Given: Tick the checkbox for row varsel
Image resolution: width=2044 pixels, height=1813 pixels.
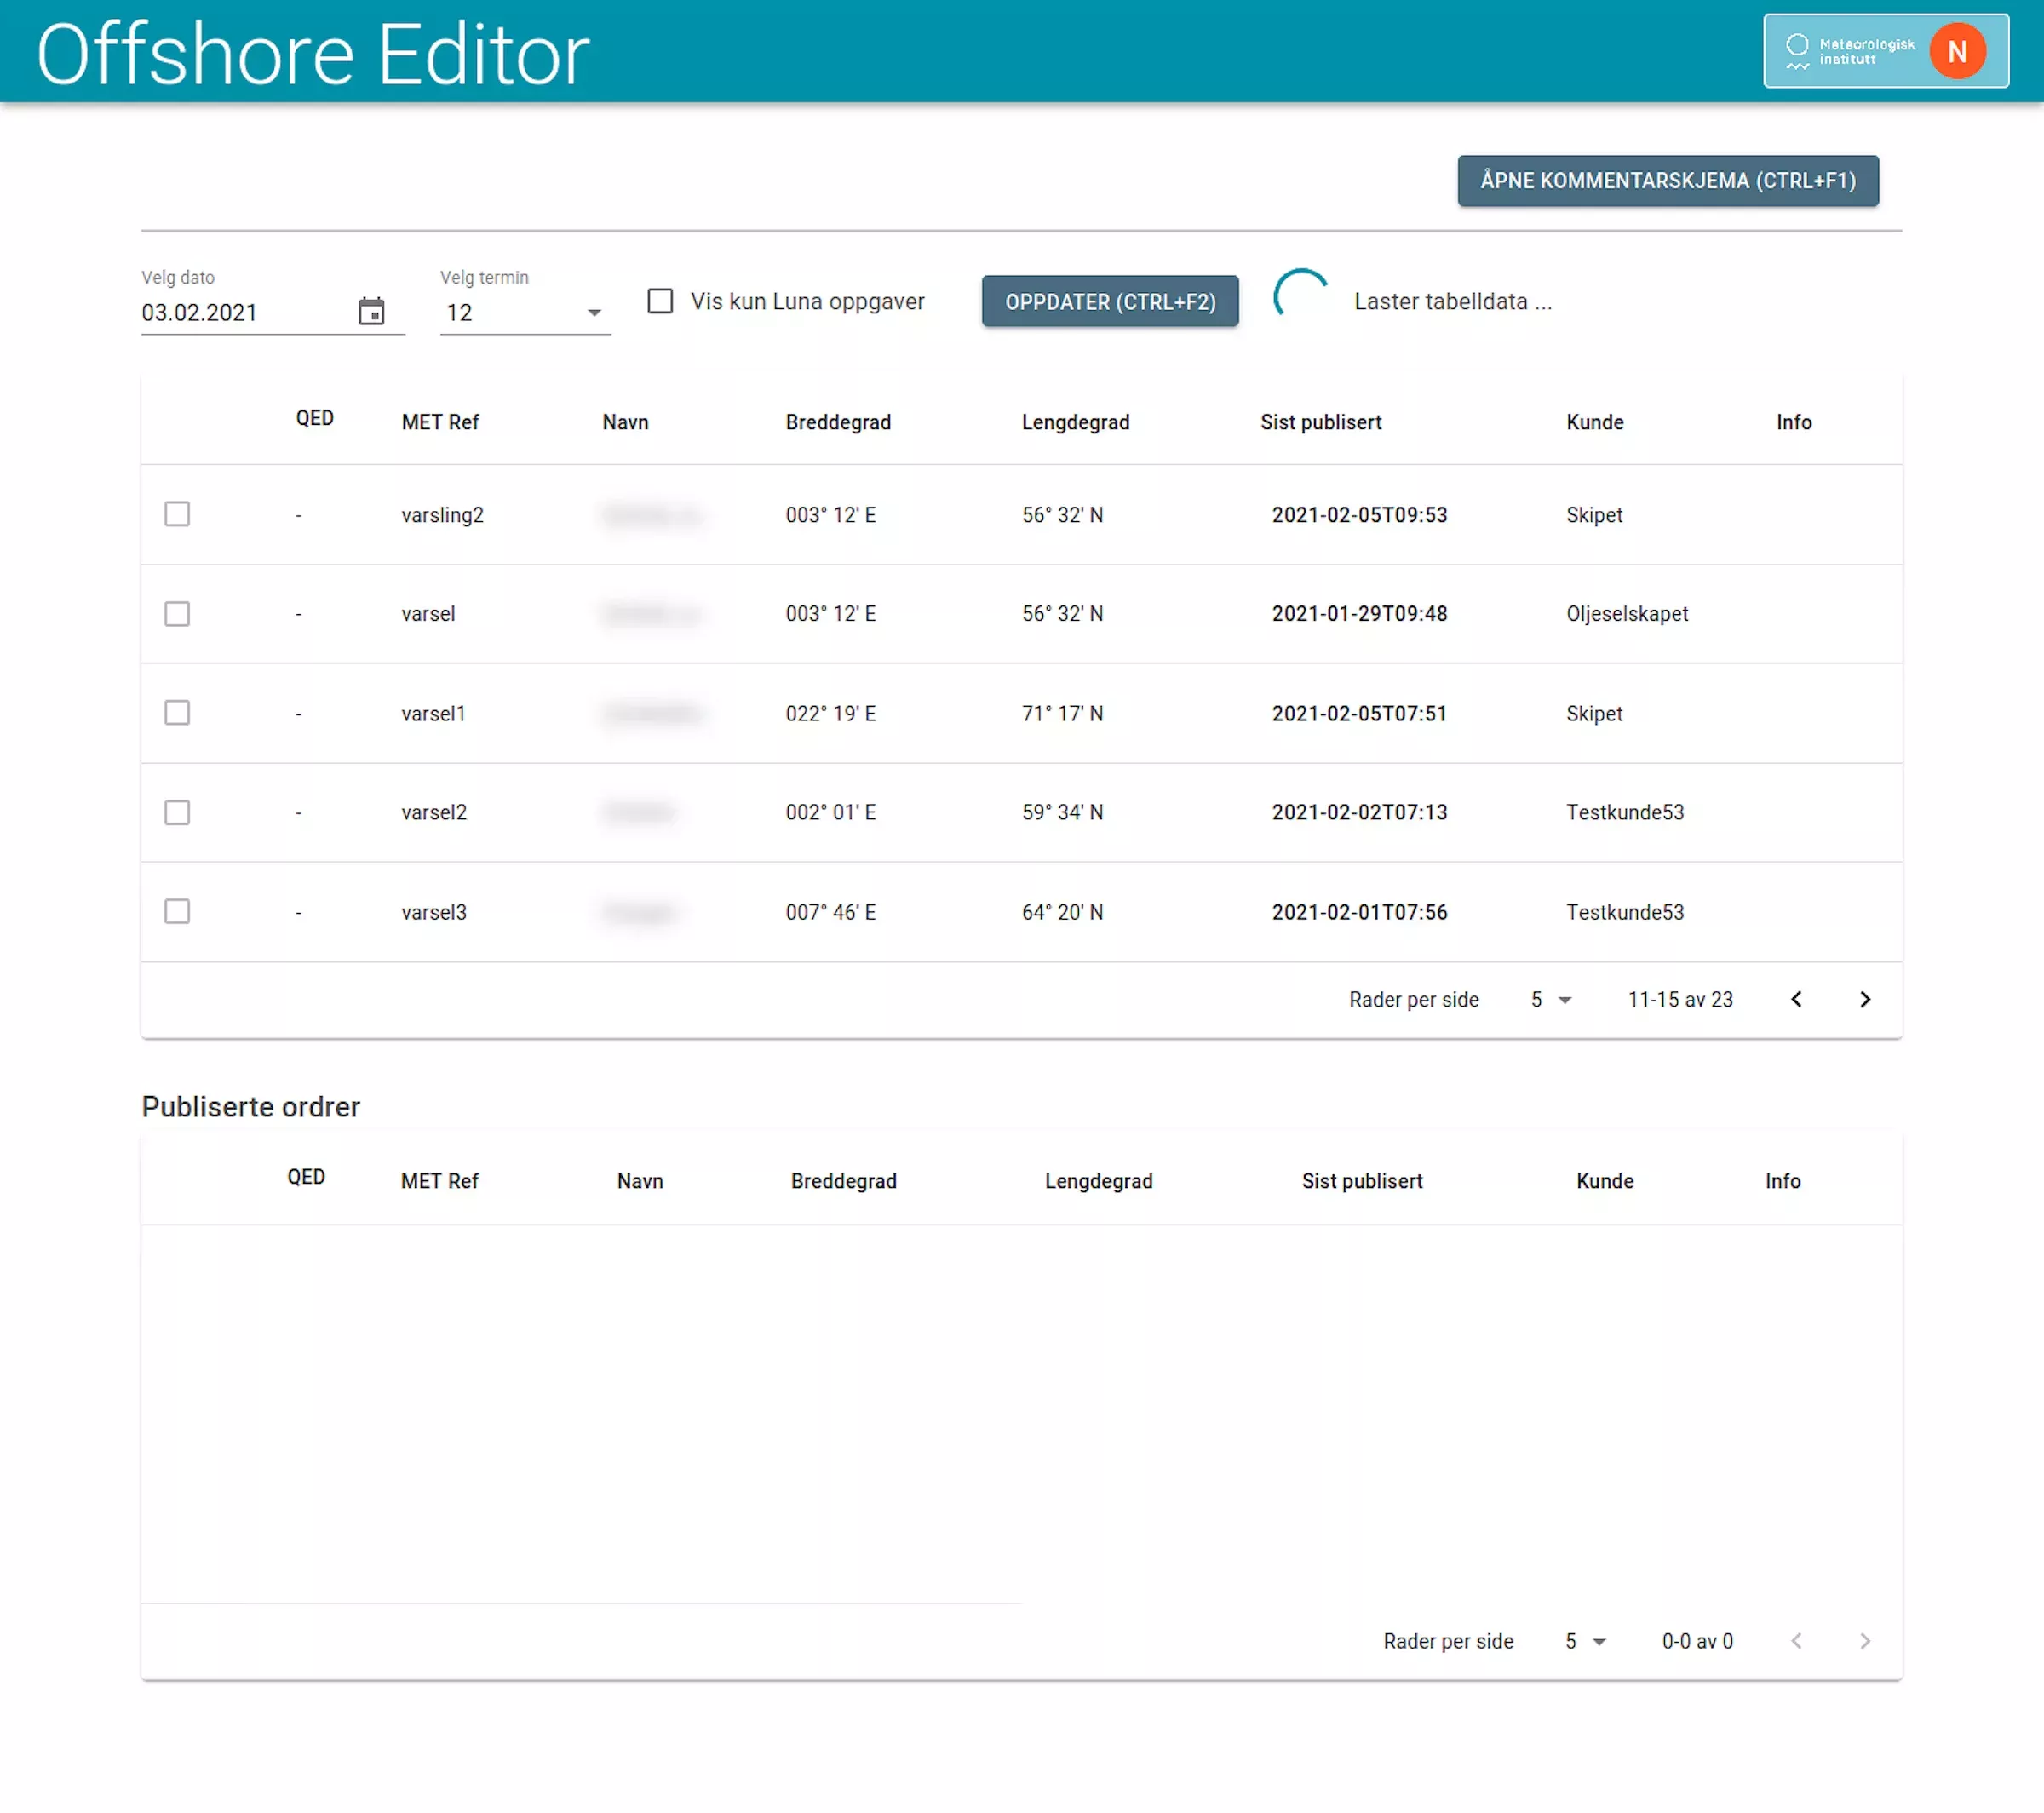Looking at the screenshot, I should 177,613.
